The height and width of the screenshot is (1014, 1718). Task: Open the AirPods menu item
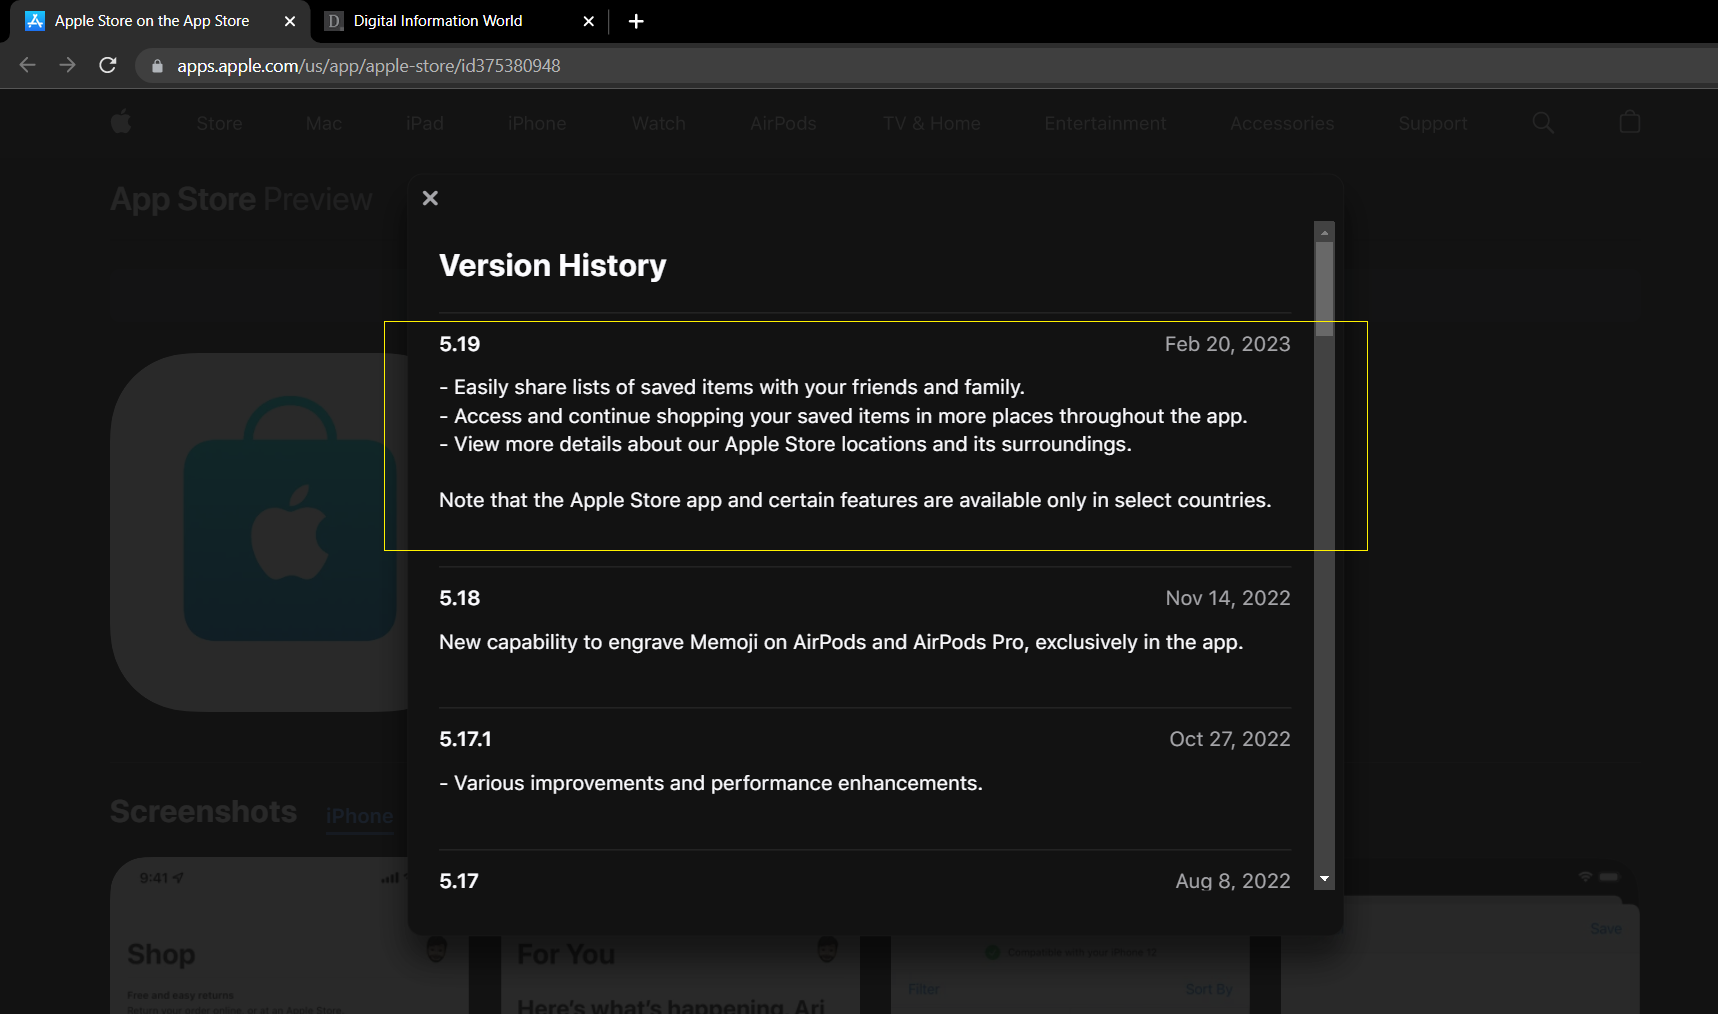pos(783,123)
